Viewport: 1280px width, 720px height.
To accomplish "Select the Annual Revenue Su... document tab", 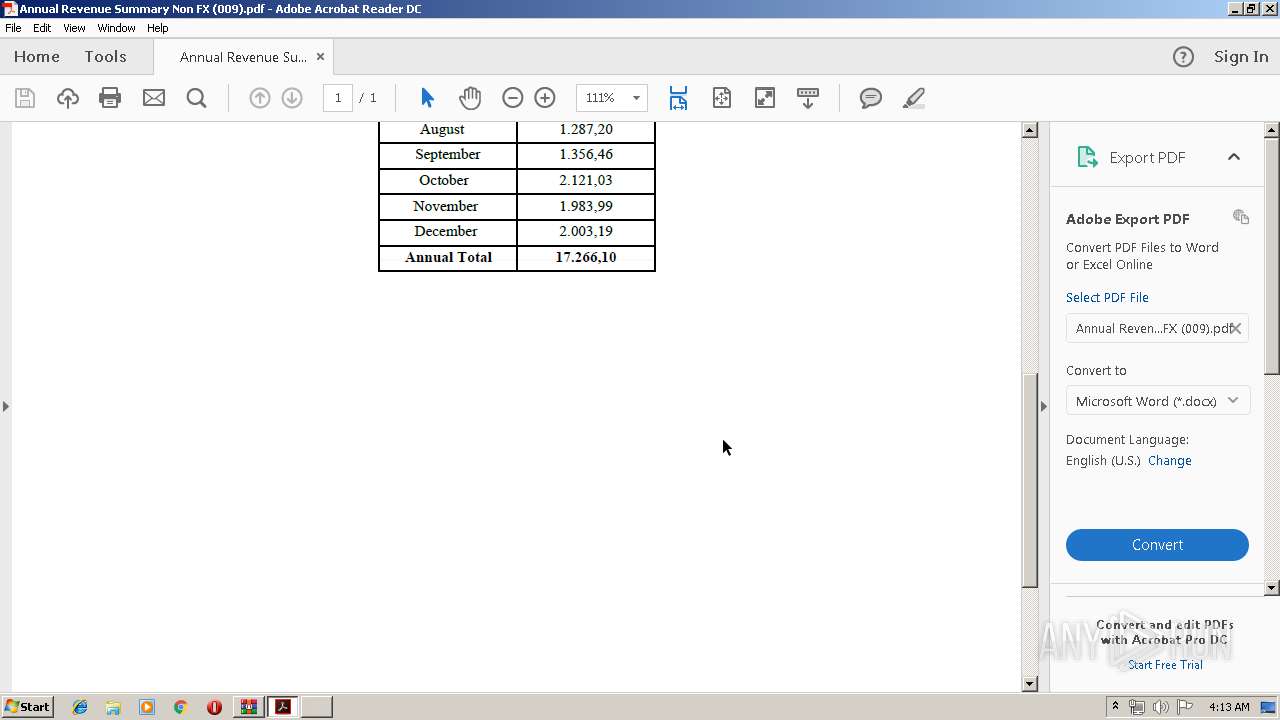I will click(243, 57).
